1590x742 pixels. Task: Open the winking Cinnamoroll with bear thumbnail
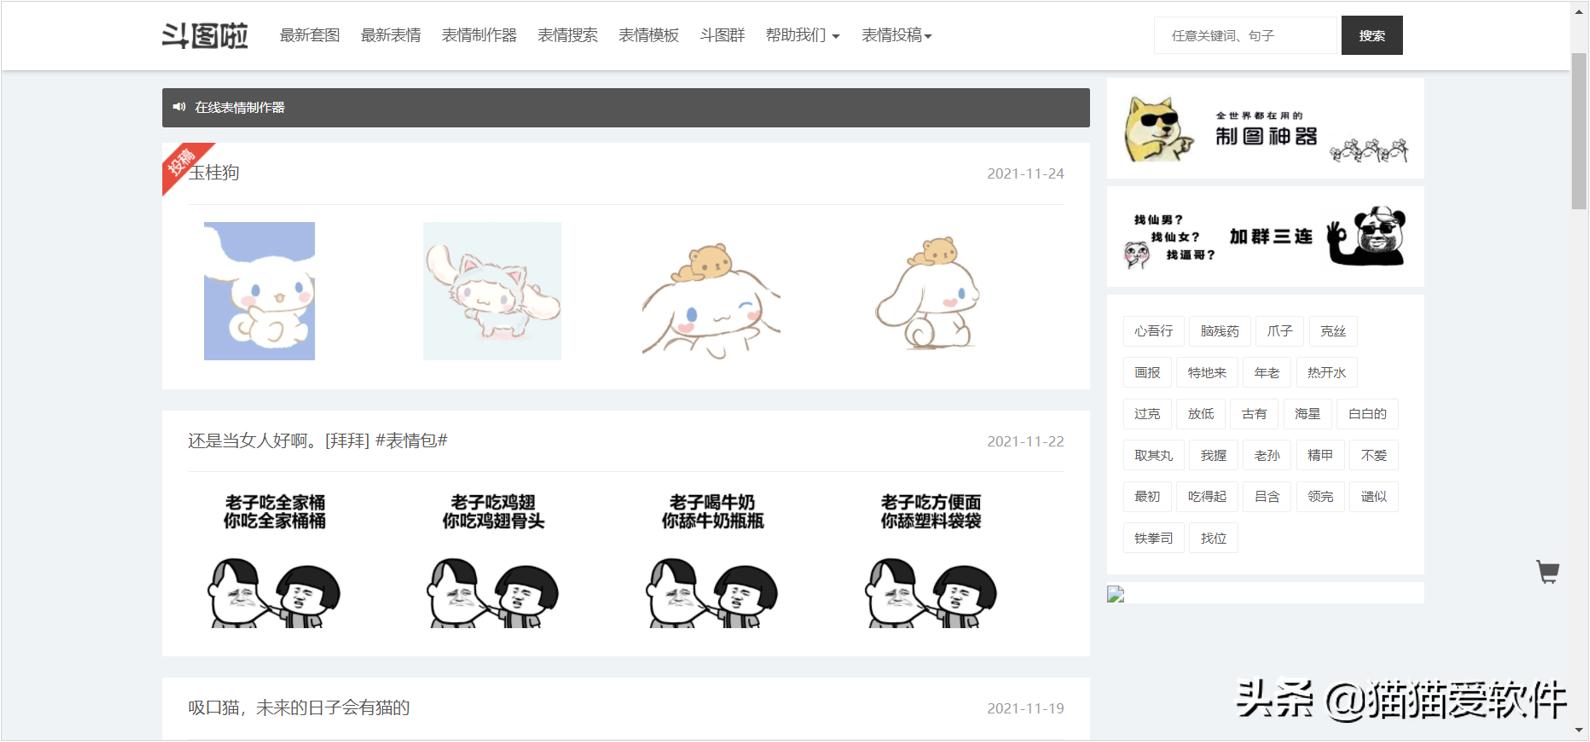(711, 298)
